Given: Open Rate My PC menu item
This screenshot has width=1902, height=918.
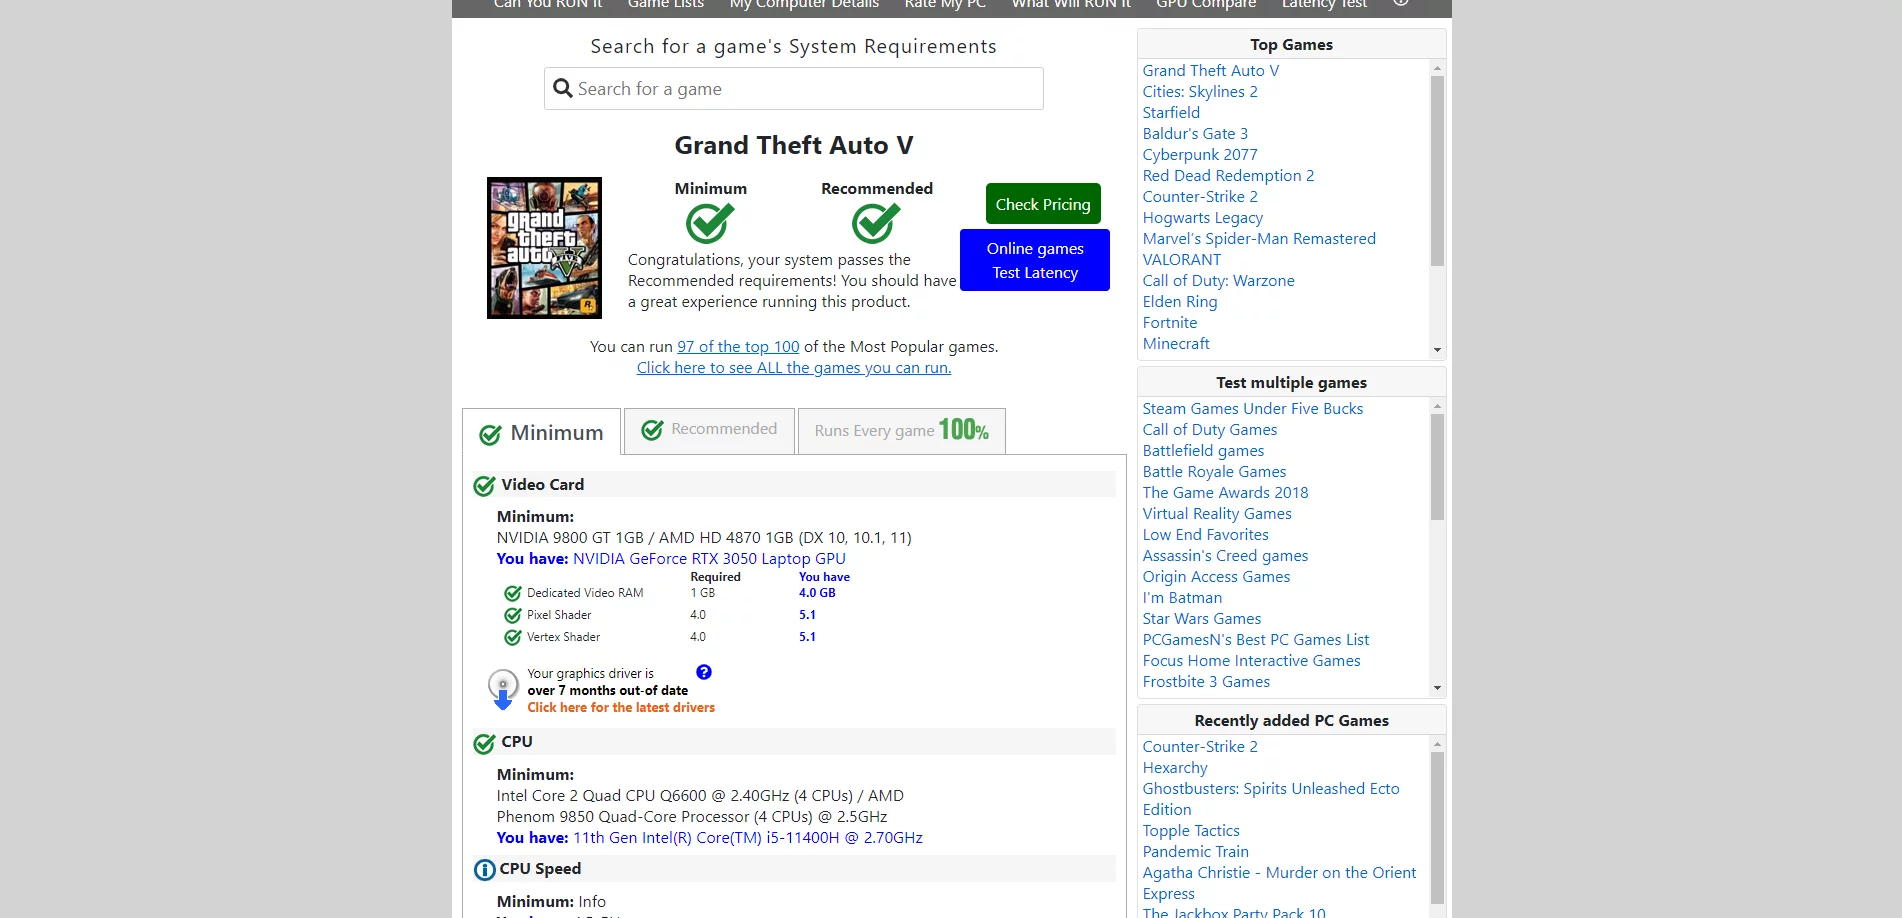Looking at the screenshot, I should tap(945, 5).
